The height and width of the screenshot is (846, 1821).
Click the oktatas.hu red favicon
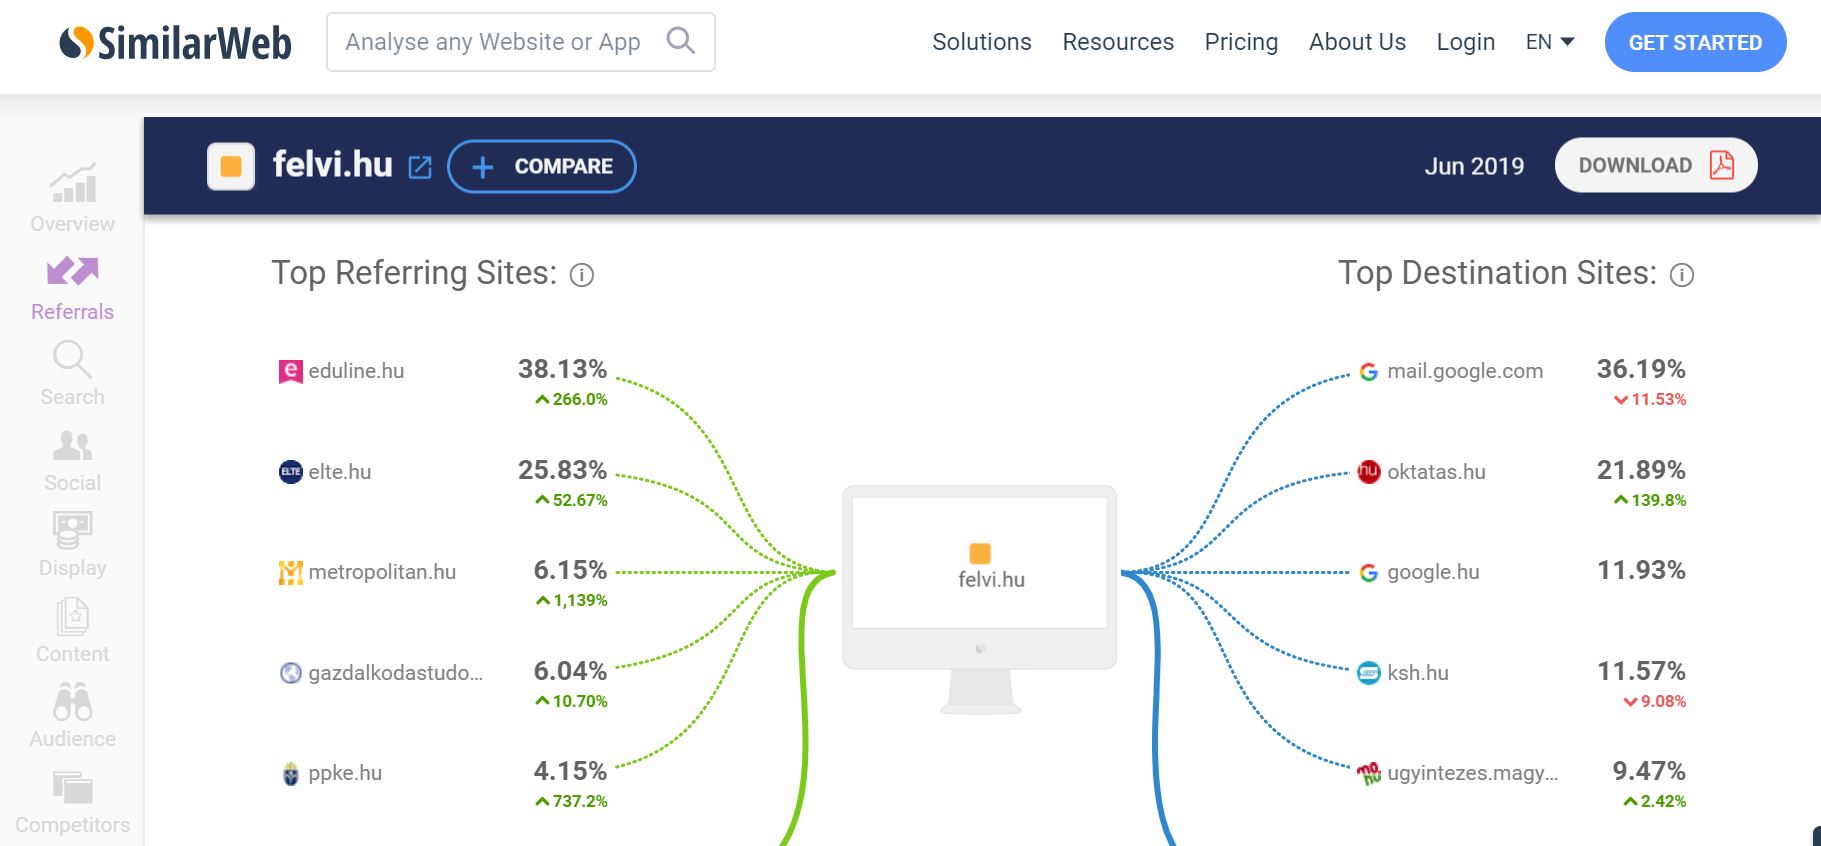point(1369,472)
